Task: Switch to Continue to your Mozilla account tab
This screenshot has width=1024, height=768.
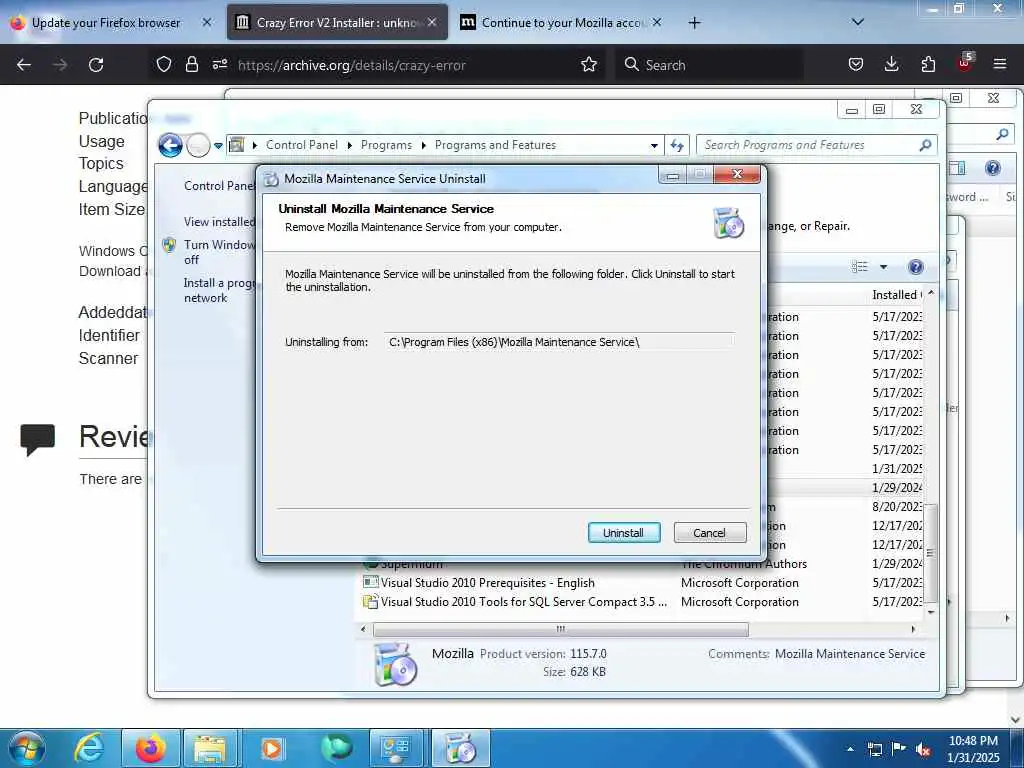Action: tap(562, 23)
